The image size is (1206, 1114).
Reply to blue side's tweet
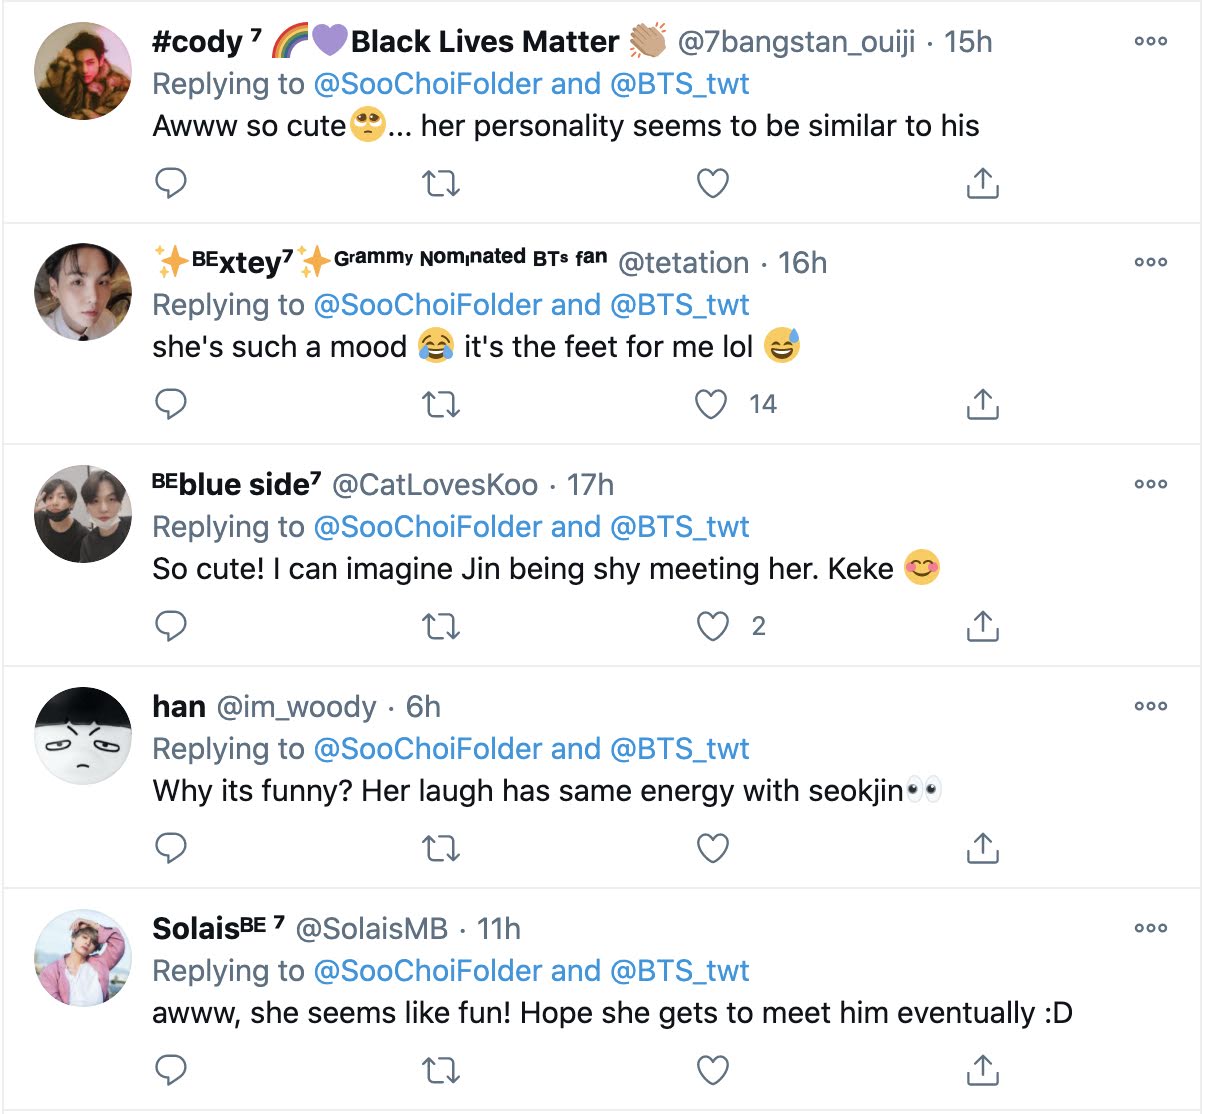171,627
